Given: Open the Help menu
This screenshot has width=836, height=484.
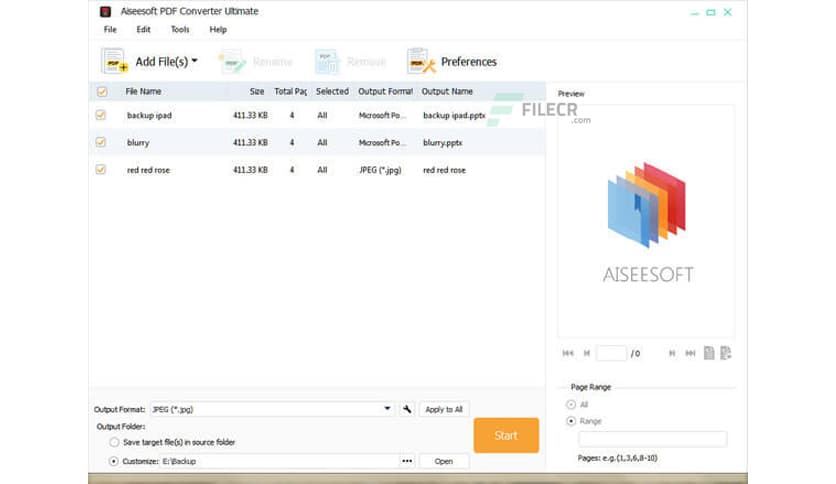Looking at the screenshot, I should pyautogui.click(x=218, y=29).
